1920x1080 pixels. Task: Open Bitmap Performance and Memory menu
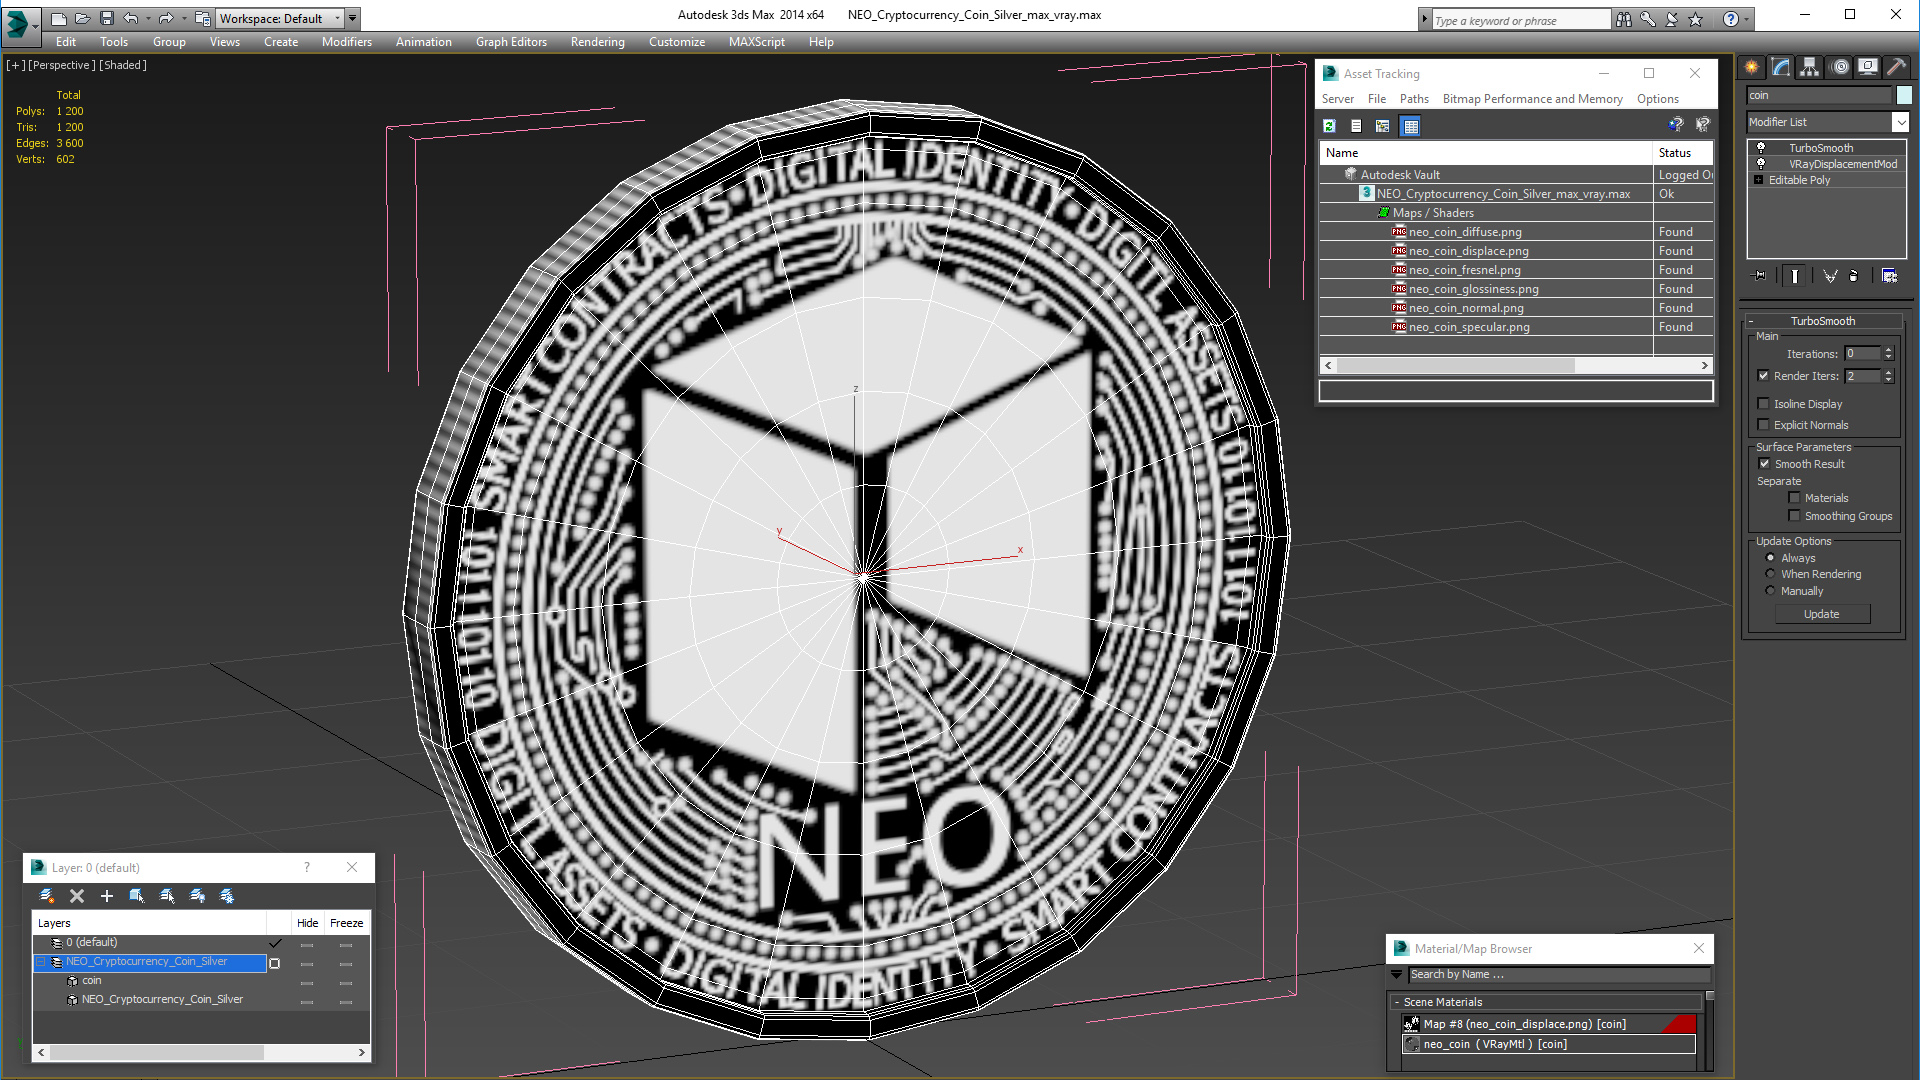(x=1532, y=99)
